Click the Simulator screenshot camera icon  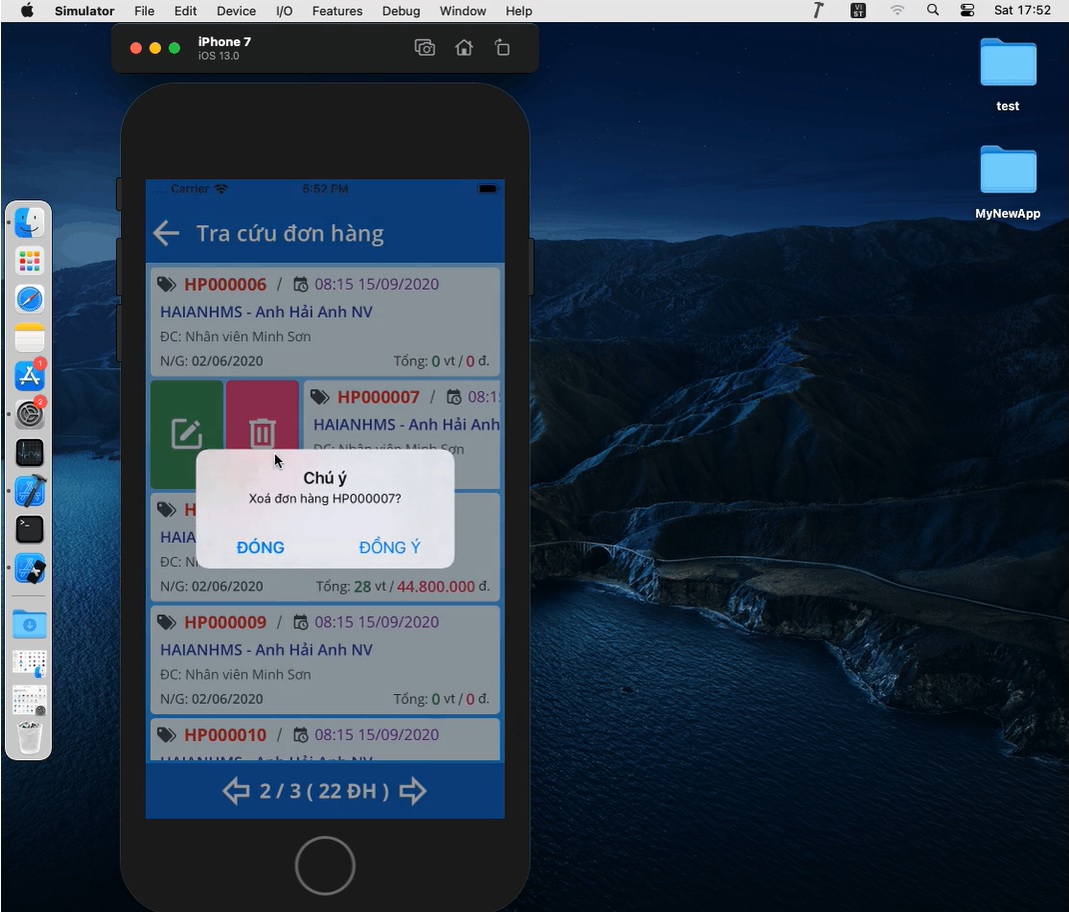(425, 48)
